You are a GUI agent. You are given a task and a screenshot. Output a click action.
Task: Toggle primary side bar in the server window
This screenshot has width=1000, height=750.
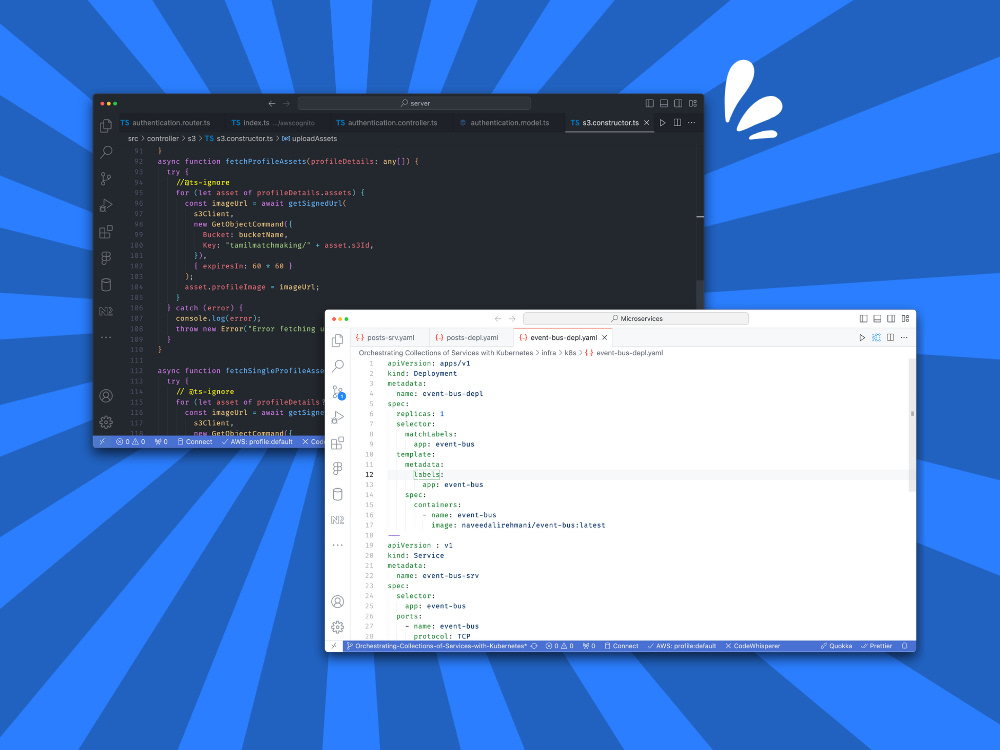[x=650, y=103]
